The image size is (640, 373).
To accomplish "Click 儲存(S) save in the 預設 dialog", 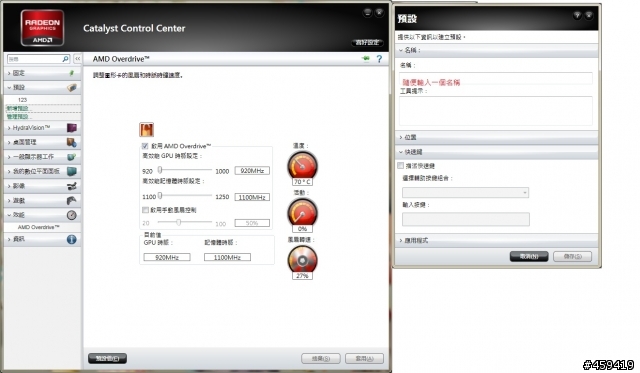I will (572, 256).
